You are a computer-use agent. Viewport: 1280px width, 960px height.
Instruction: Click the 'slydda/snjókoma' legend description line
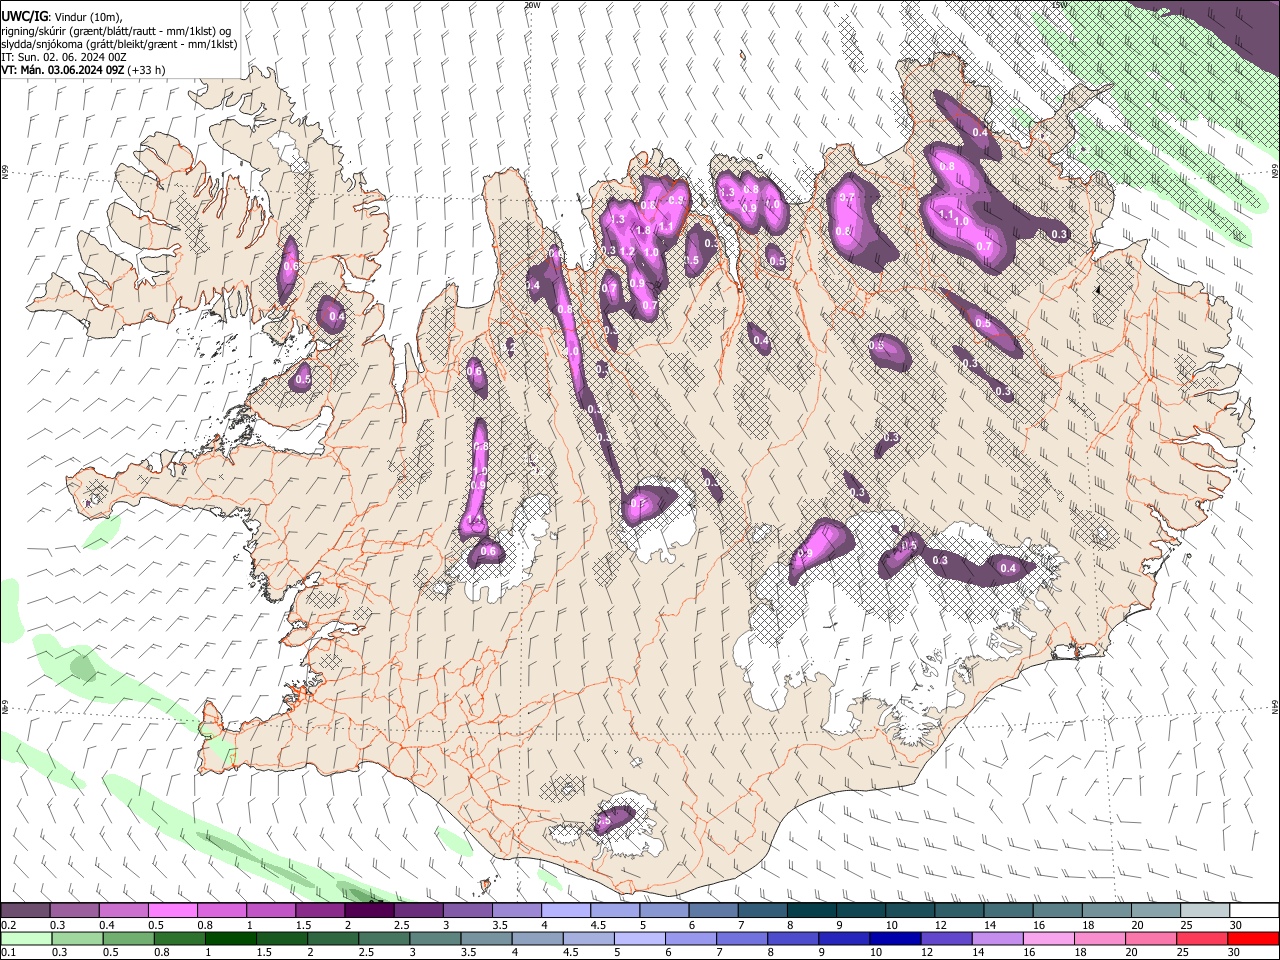coord(119,44)
